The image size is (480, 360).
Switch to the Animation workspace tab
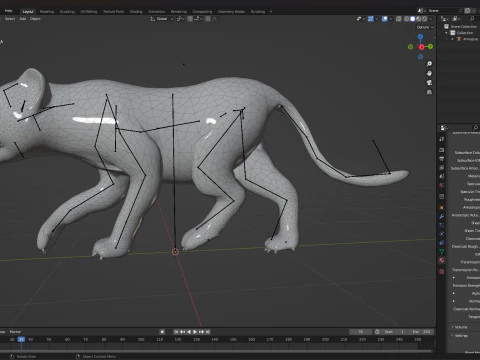156,12
